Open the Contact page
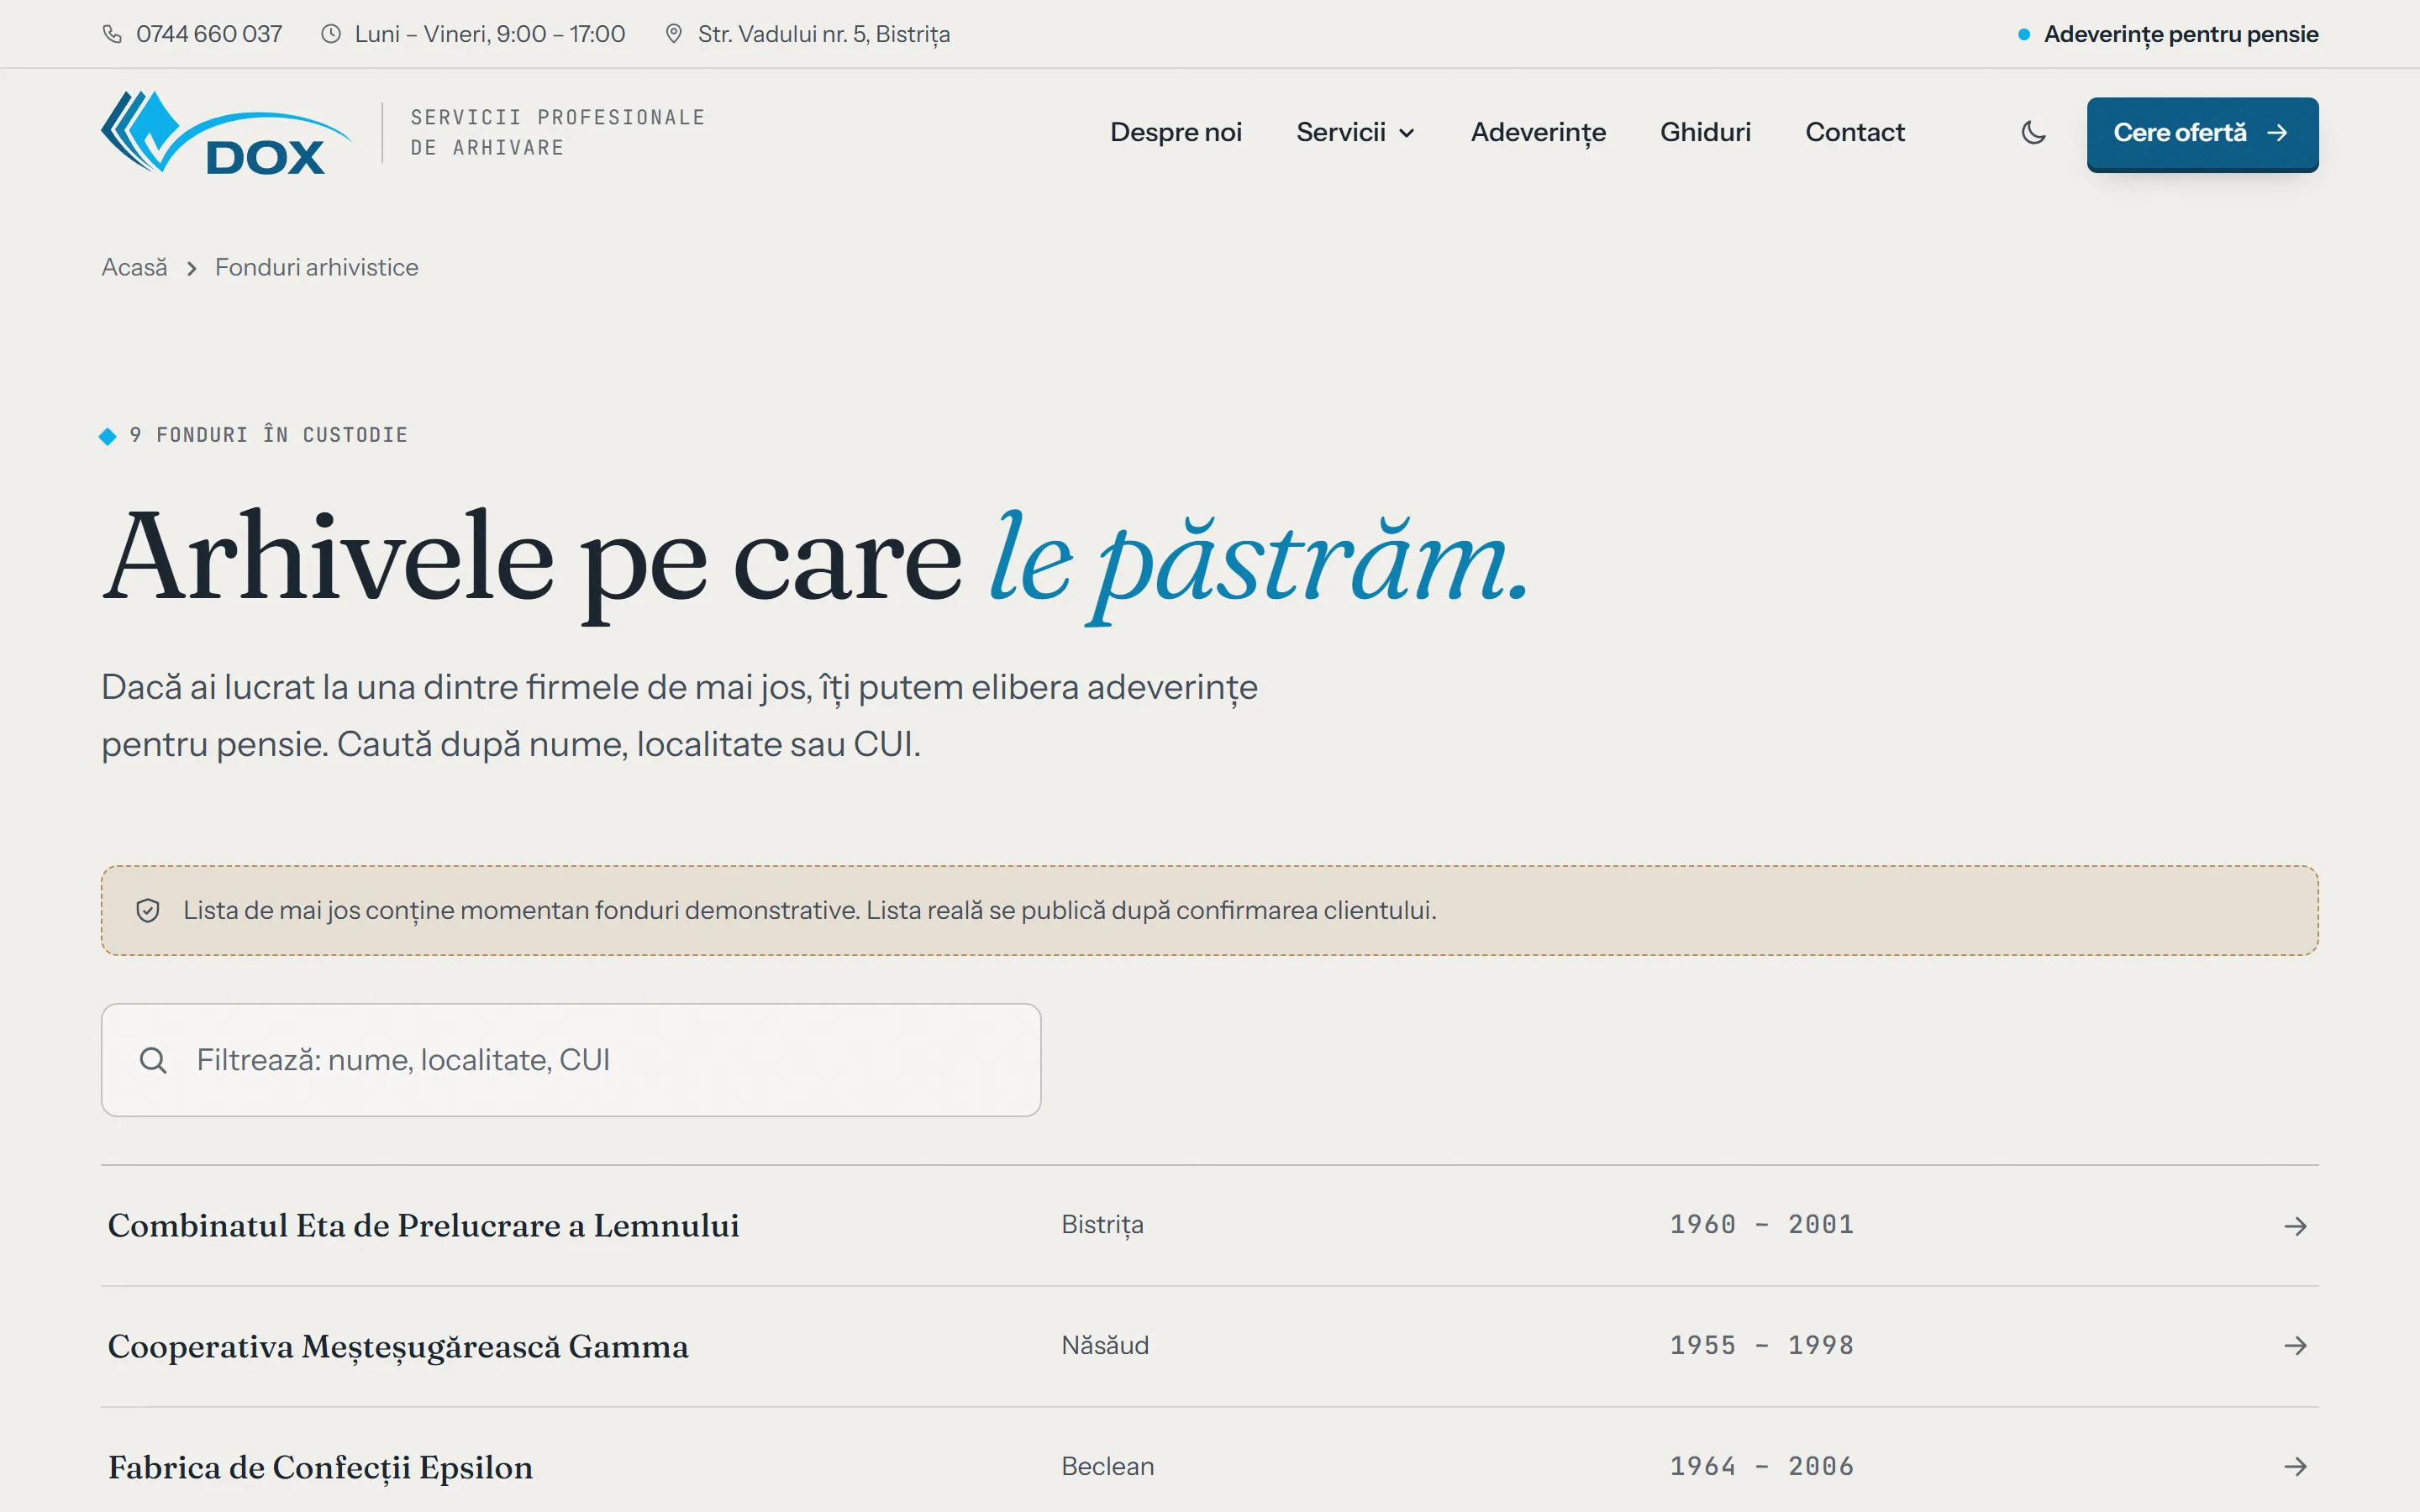This screenshot has height=1512, width=2420. [x=1855, y=133]
